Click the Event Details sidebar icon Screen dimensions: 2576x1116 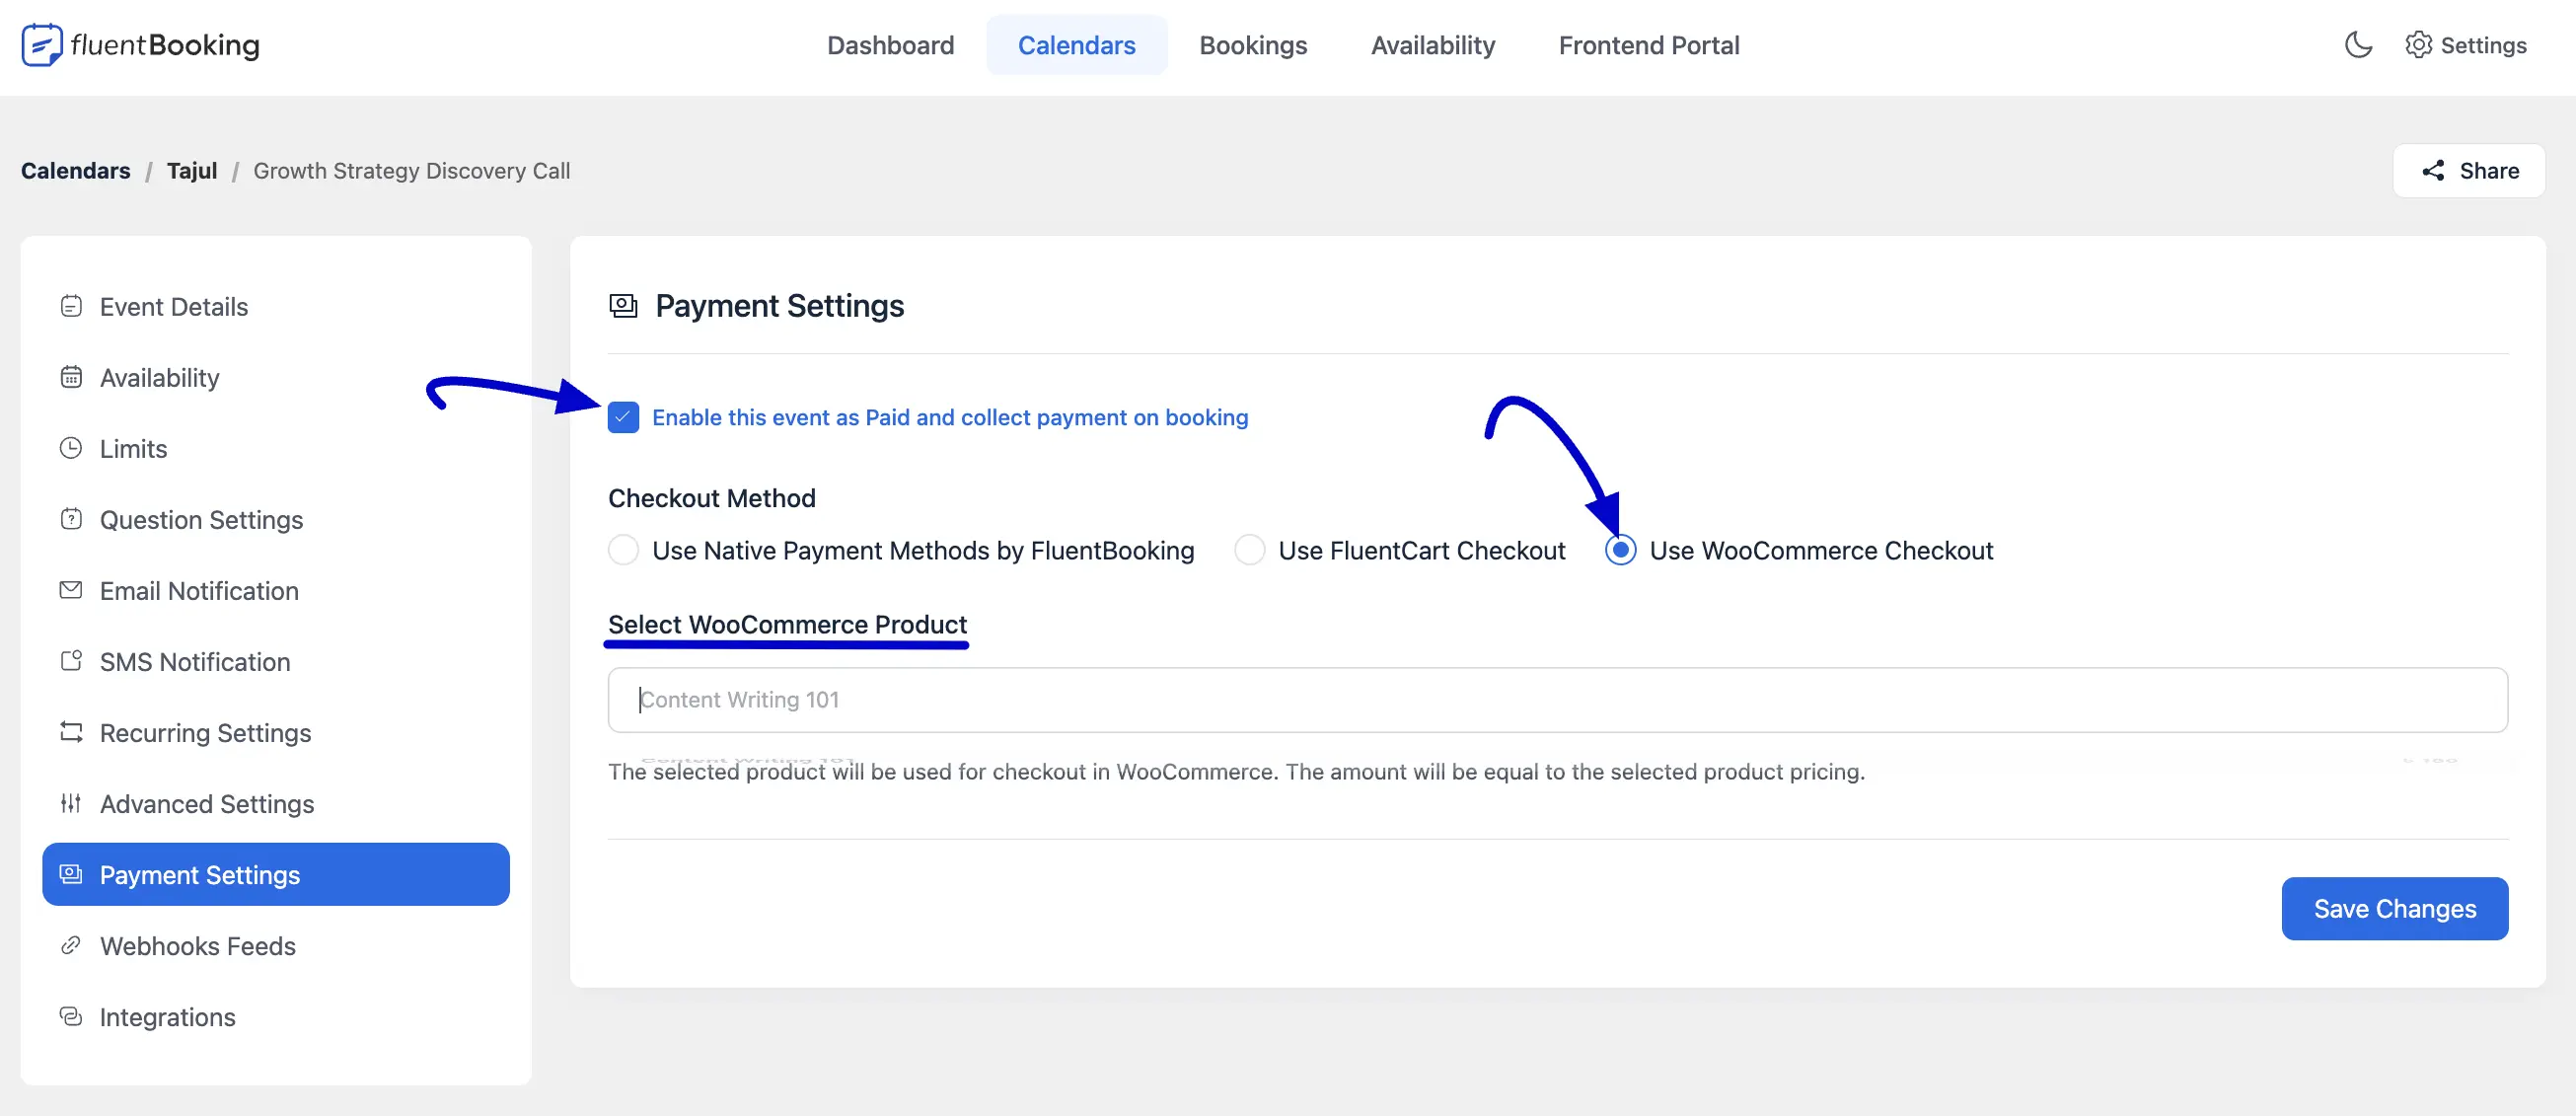71,306
